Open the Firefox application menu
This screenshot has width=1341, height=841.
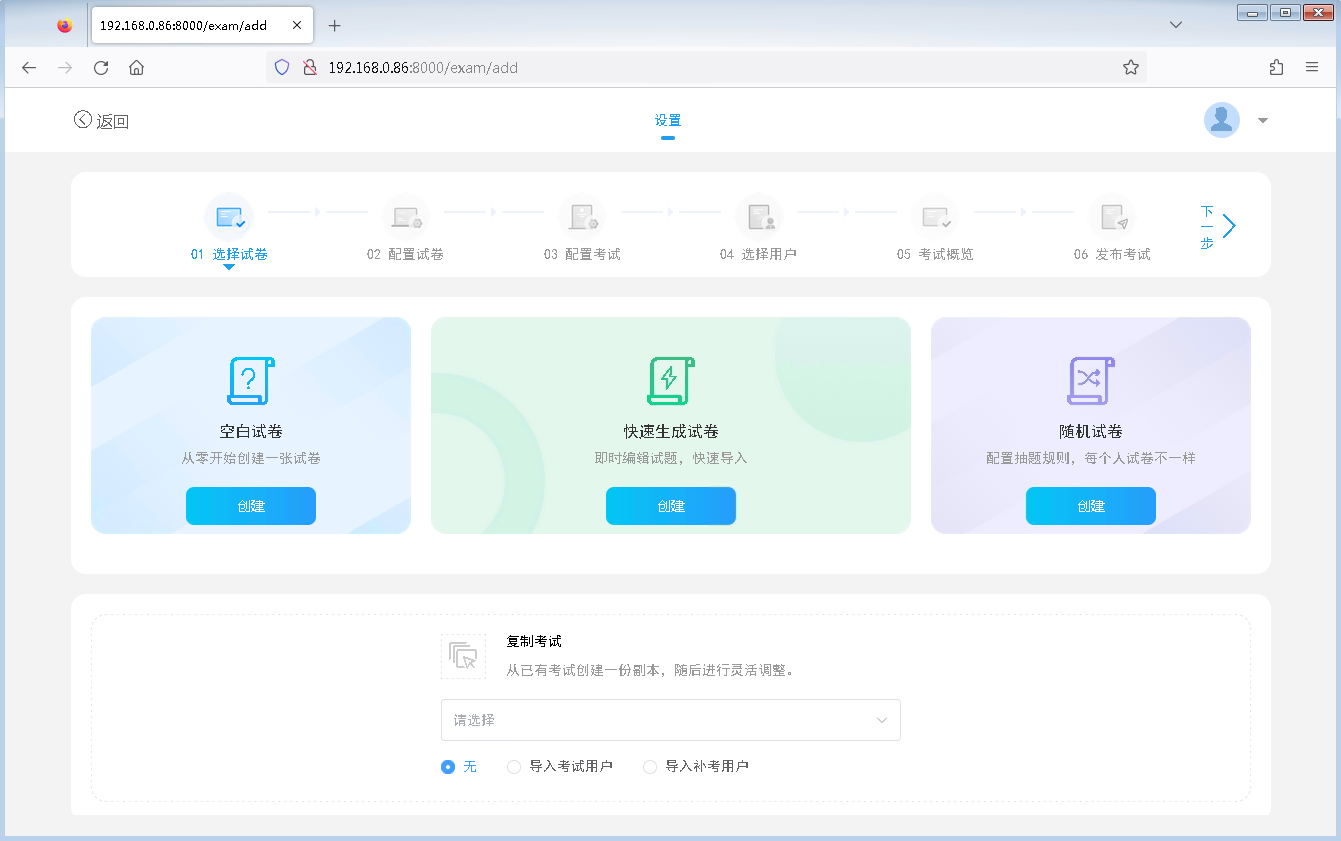click(1312, 67)
